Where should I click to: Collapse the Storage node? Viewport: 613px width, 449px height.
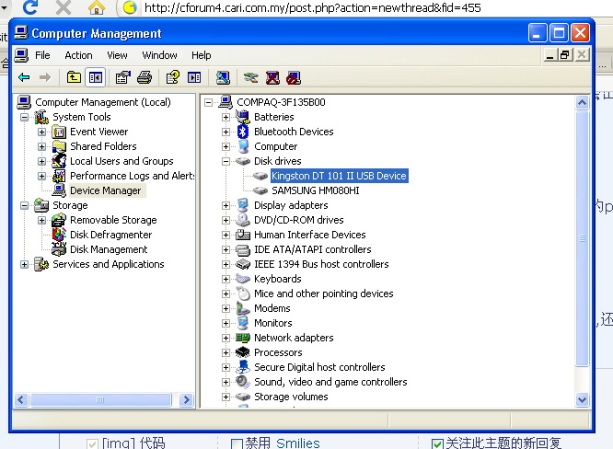pyautogui.click(x=24, y=206)
